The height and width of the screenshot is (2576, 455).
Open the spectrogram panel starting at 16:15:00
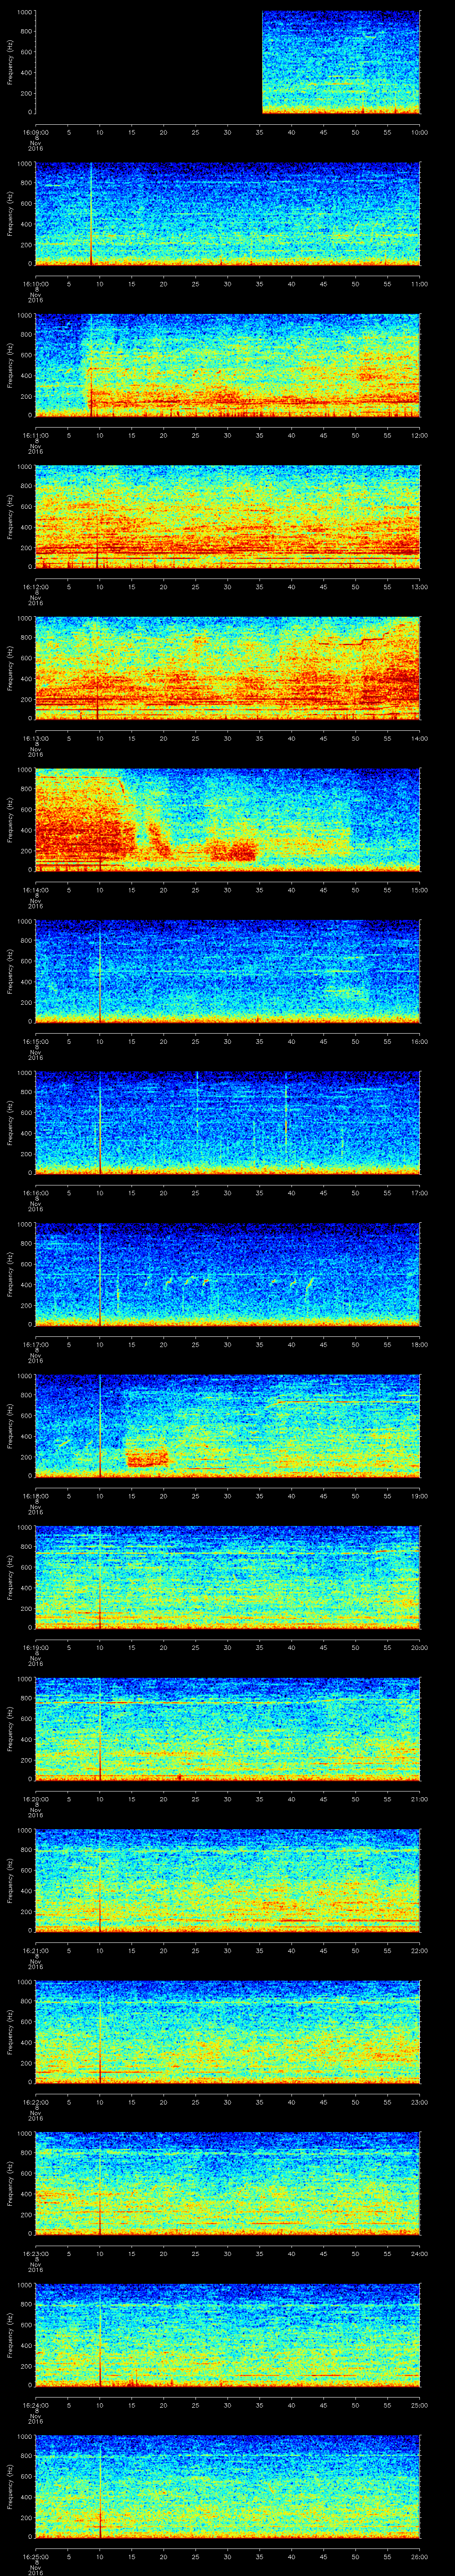point(227,971)
